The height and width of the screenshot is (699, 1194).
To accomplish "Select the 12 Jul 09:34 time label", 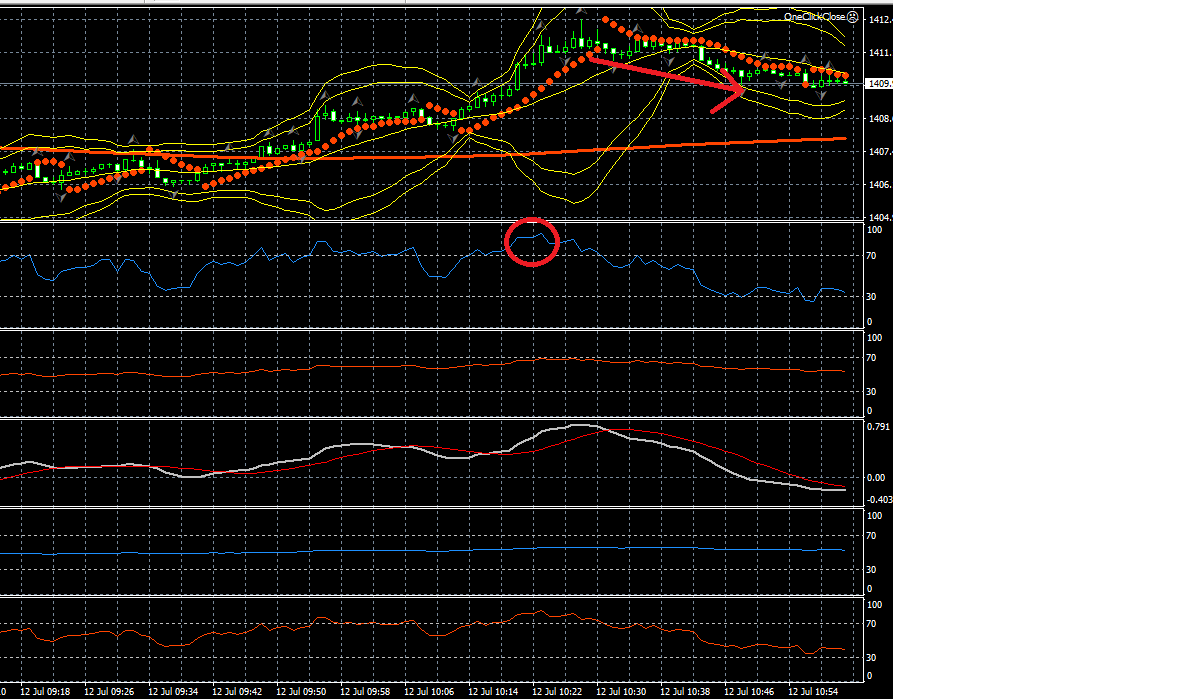I will [x=173, y=691].
